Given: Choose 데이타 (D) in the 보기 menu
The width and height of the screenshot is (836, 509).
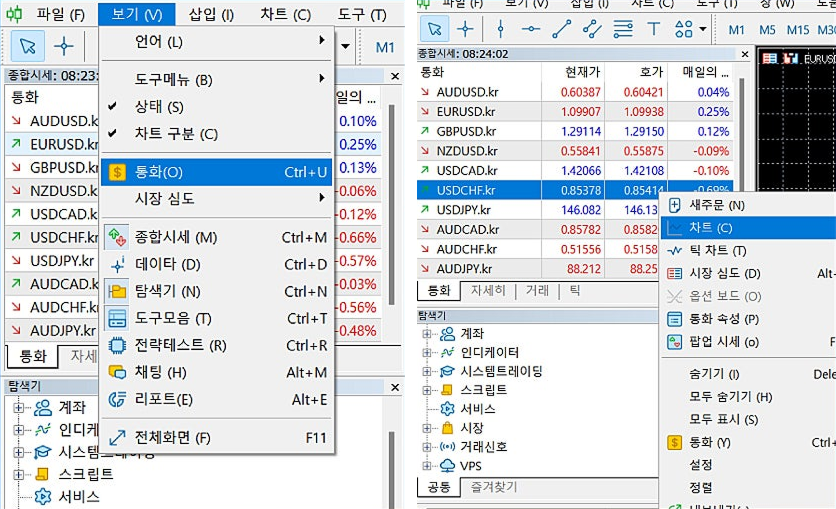Looking at the screenshot, I should (x=216, y=264).
